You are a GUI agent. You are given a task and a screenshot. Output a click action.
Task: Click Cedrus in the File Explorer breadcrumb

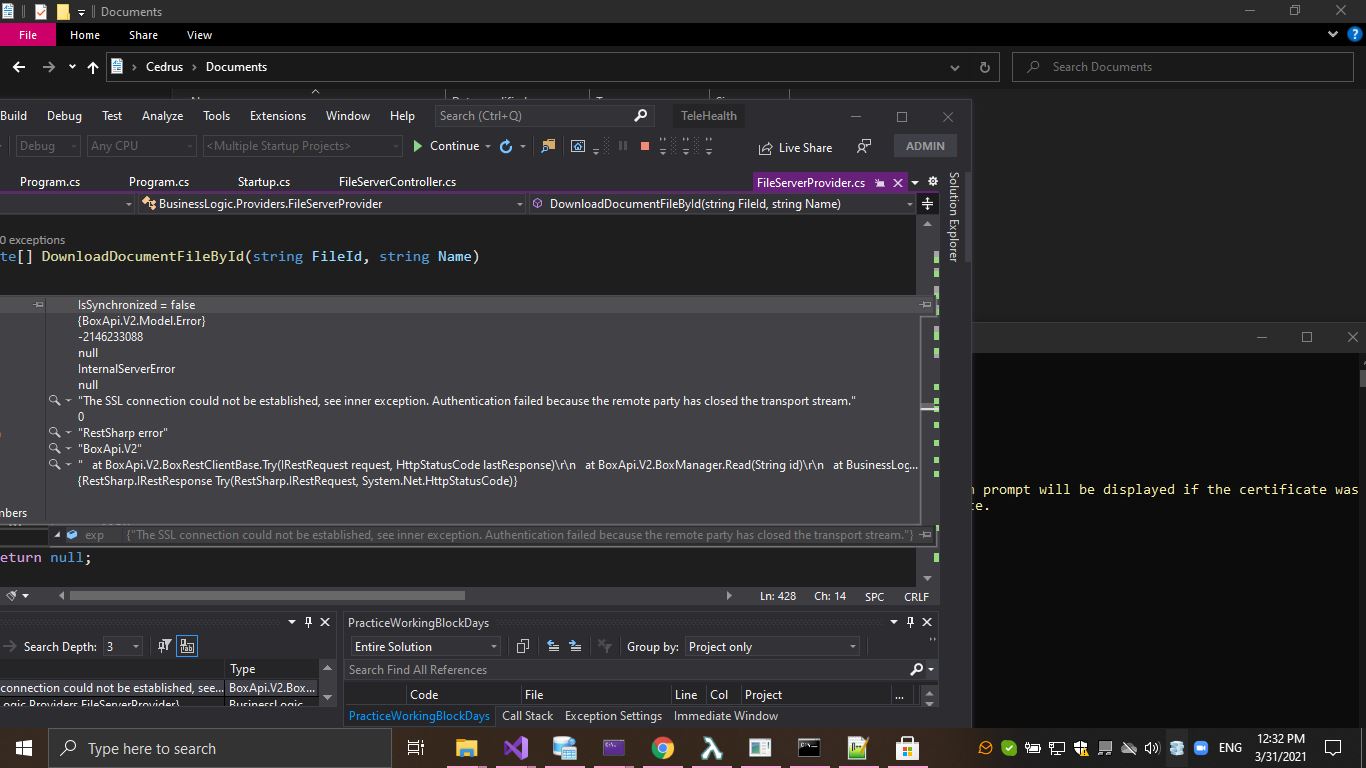click(x=164, y=67)
